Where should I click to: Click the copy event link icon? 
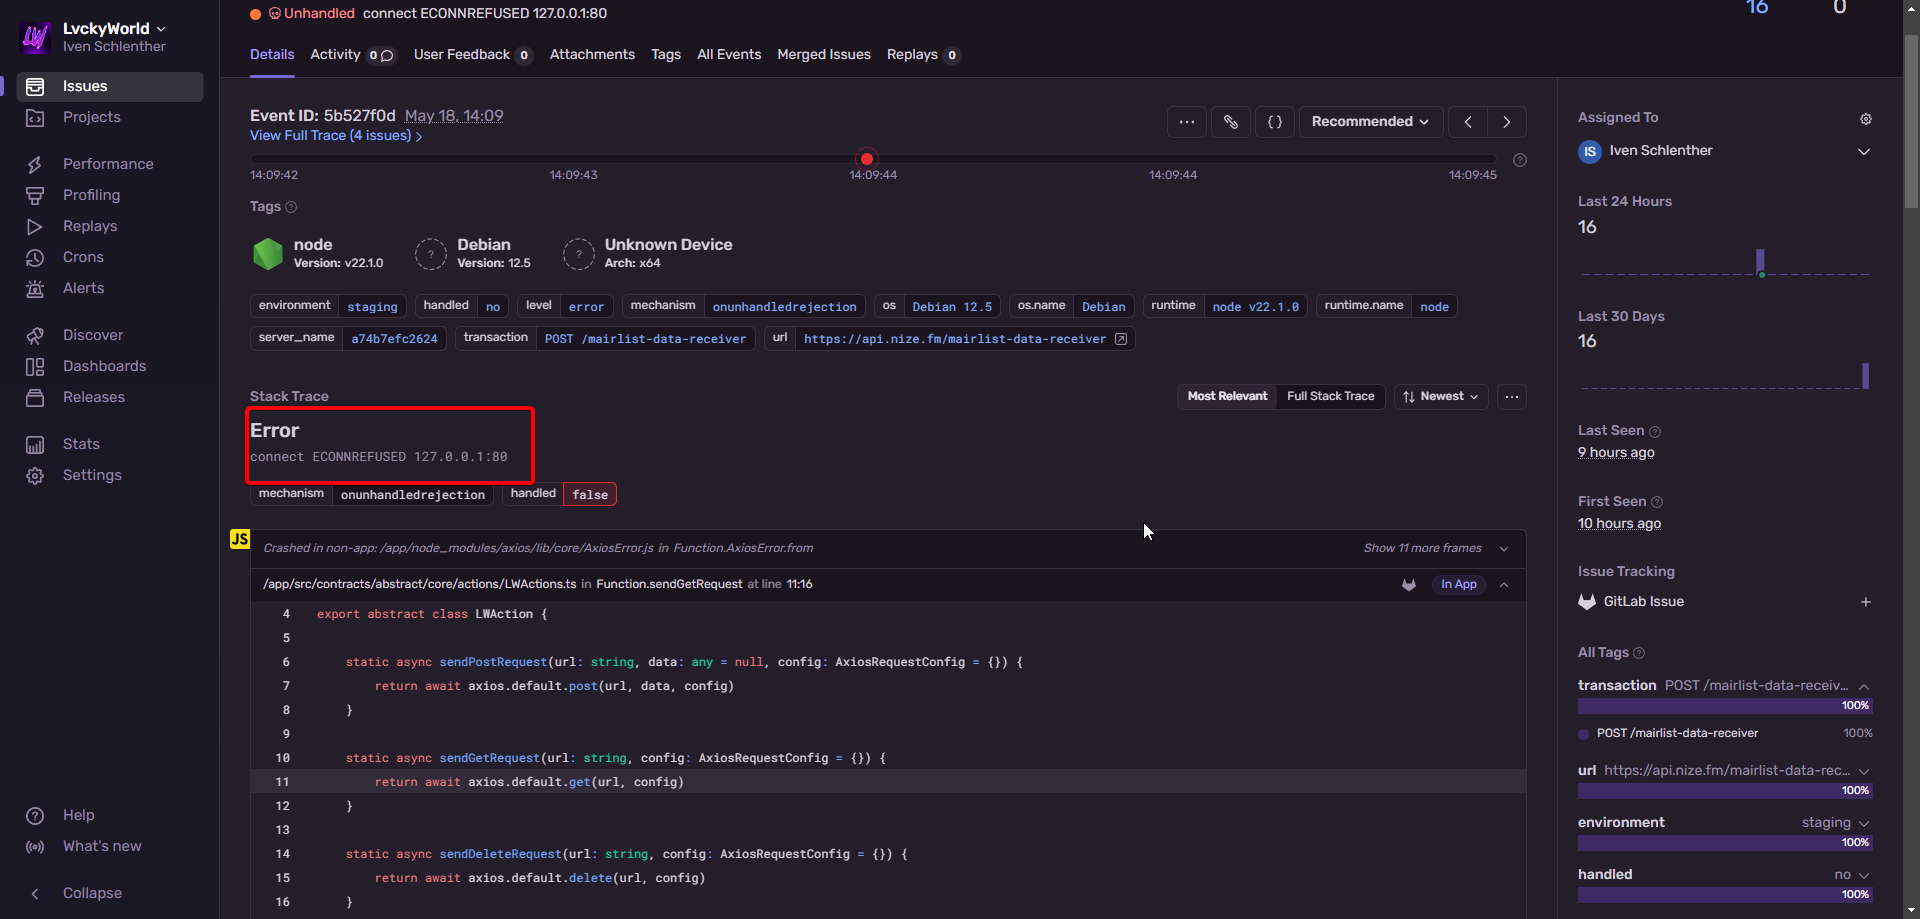pos(1230,122)
